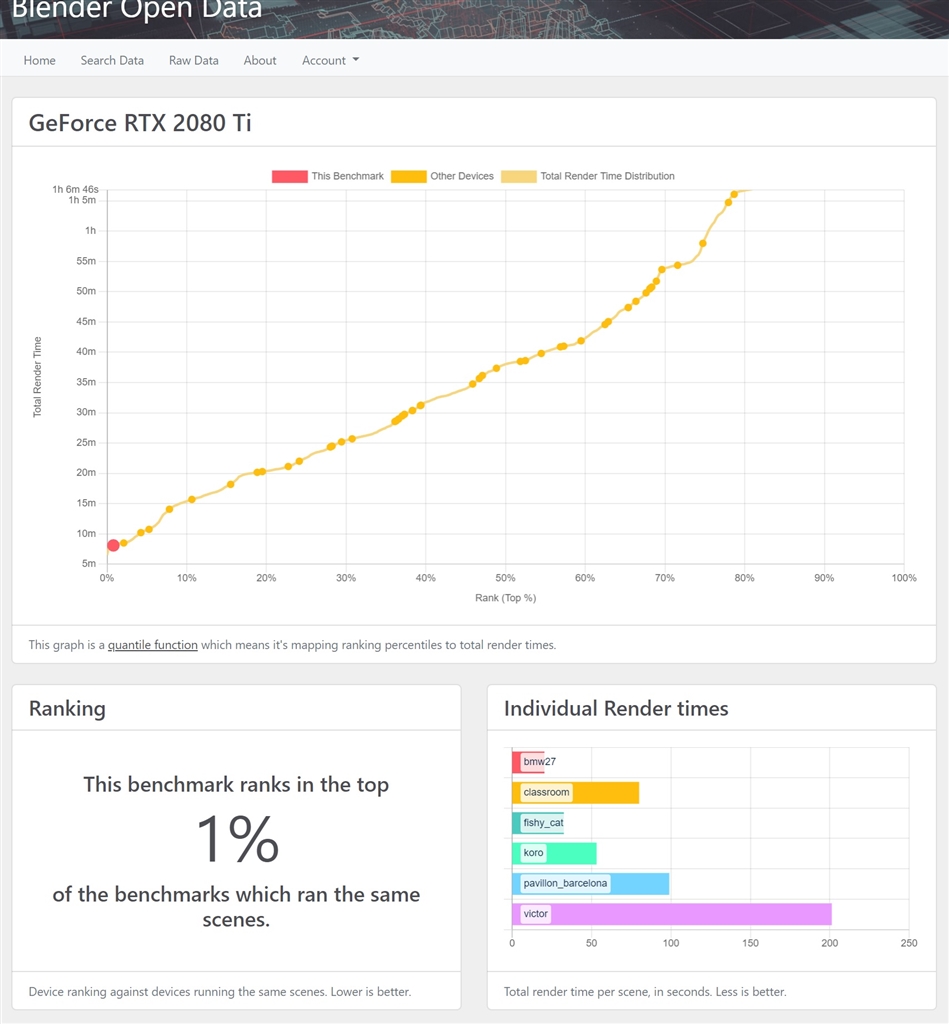
Task: Click the GeForce RTX 2080 Ti heading
Action: pyautogui.click(x=140, y=123)
